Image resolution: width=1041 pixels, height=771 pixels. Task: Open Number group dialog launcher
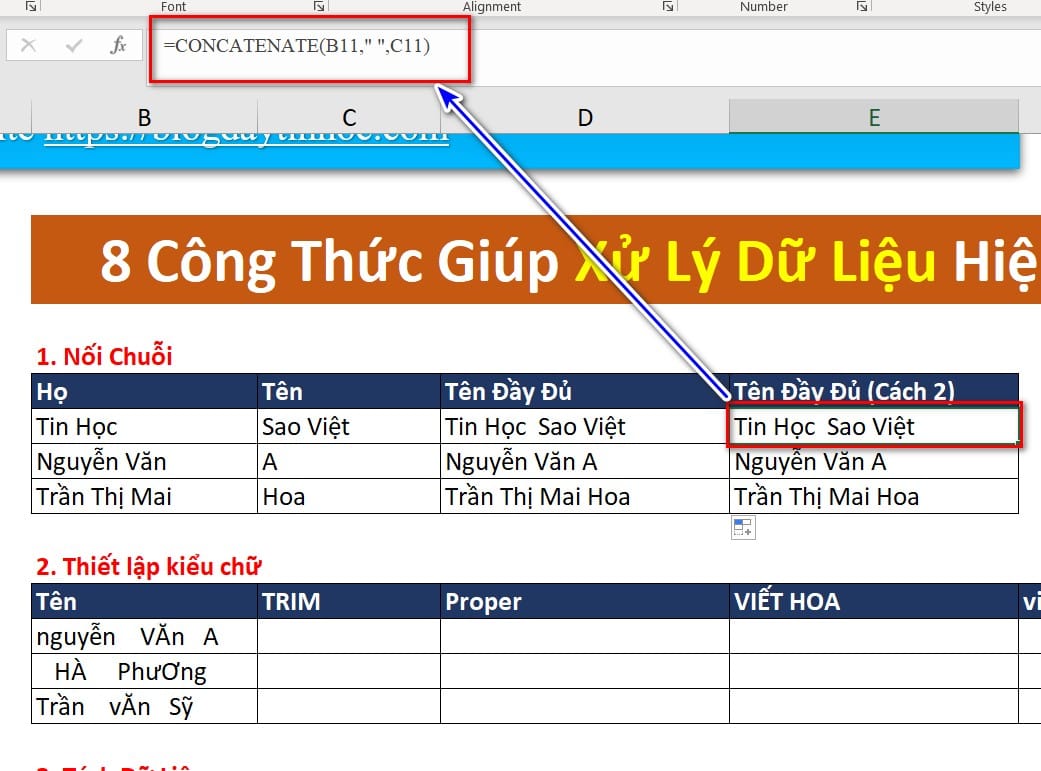862,6
